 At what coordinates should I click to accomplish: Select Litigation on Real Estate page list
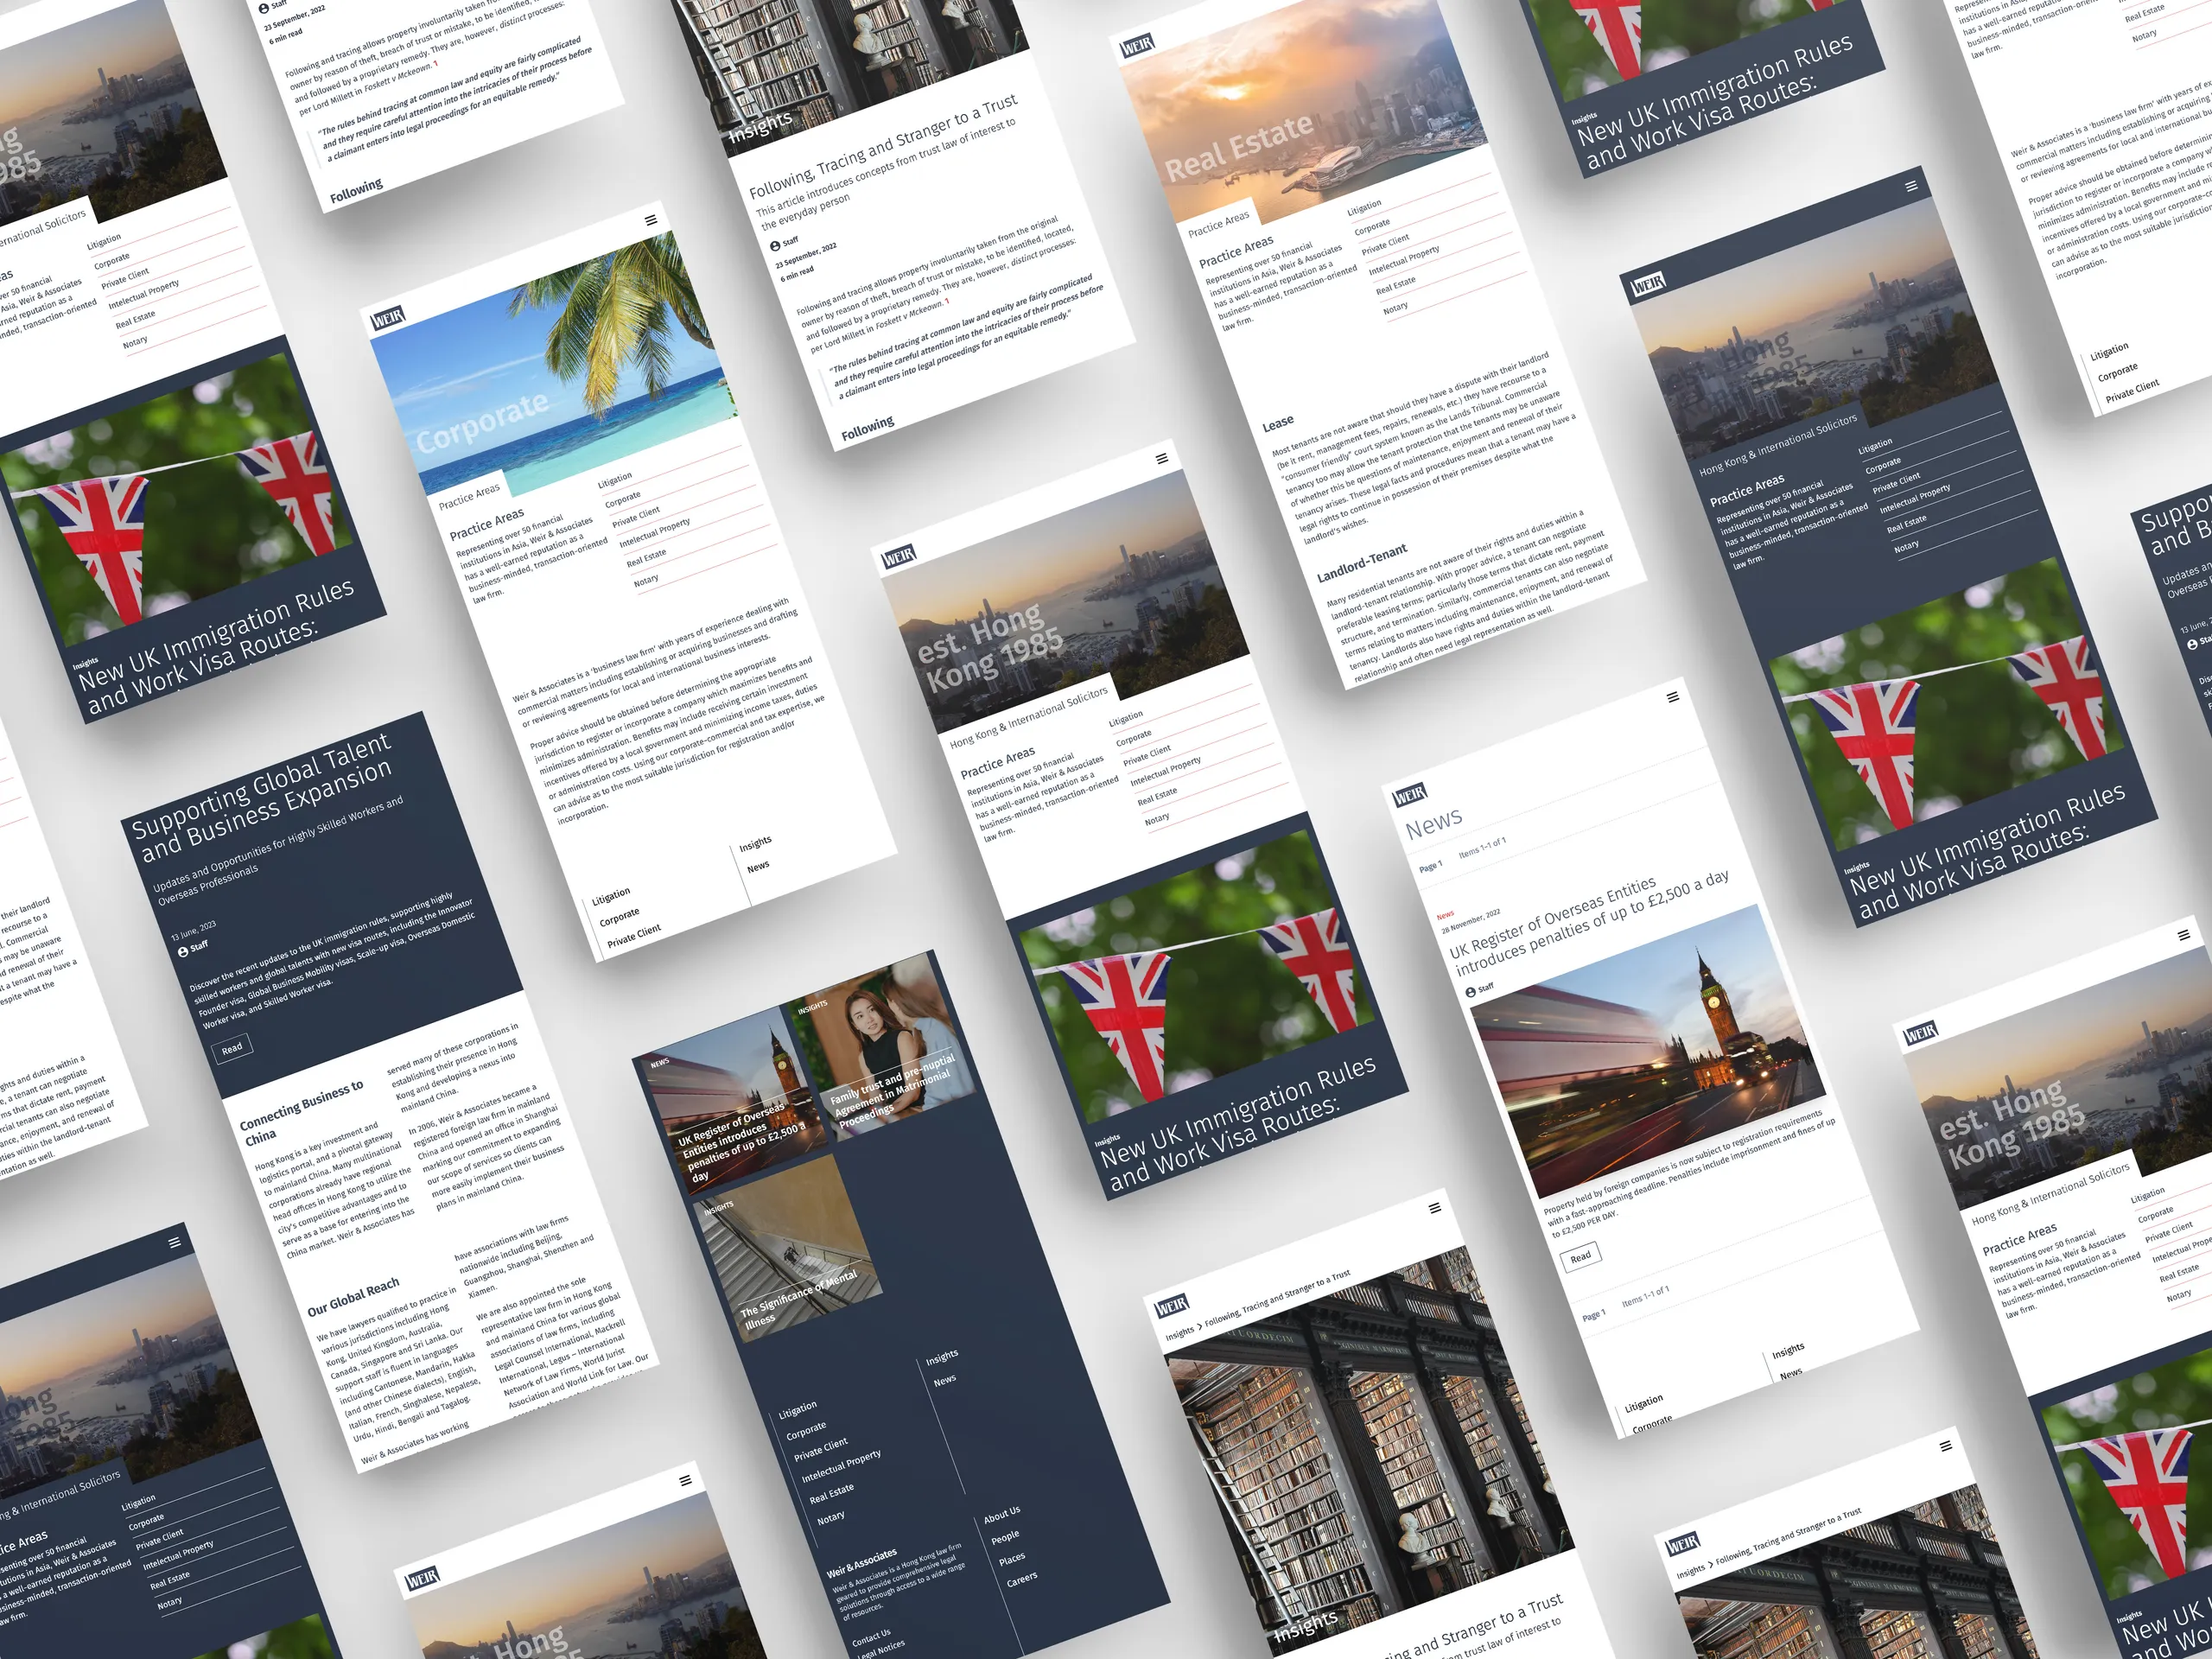(1364, 207)
